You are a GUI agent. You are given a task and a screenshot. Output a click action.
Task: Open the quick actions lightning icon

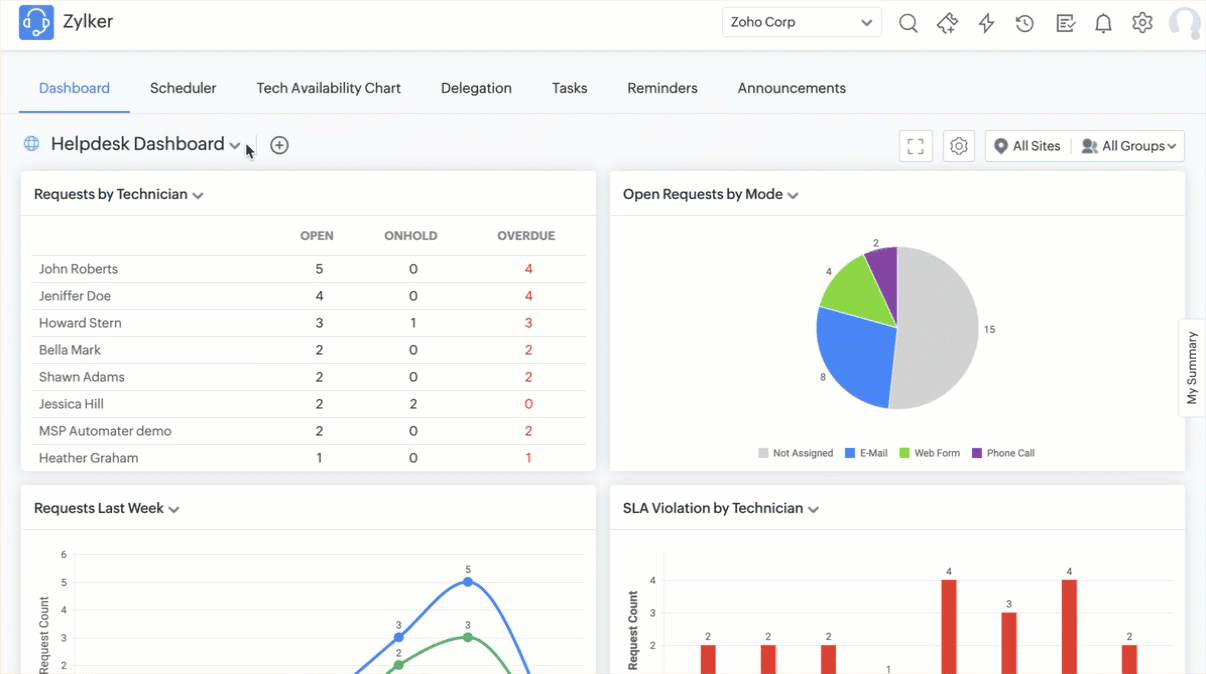(986, 23)
